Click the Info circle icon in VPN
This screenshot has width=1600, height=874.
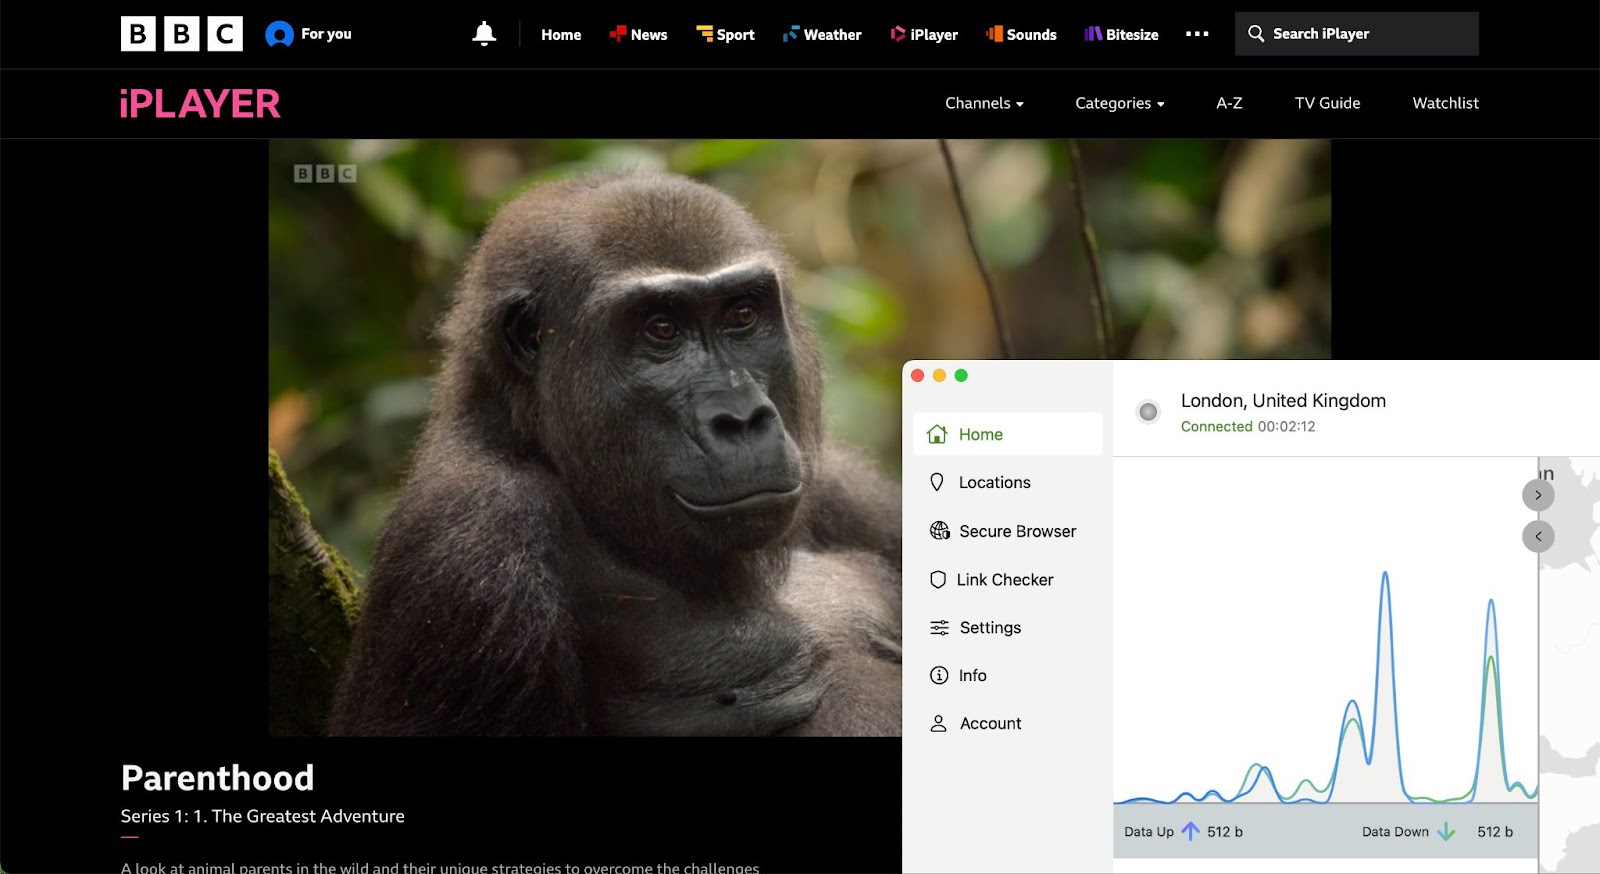pyautogui.click(x=939, y=676)
